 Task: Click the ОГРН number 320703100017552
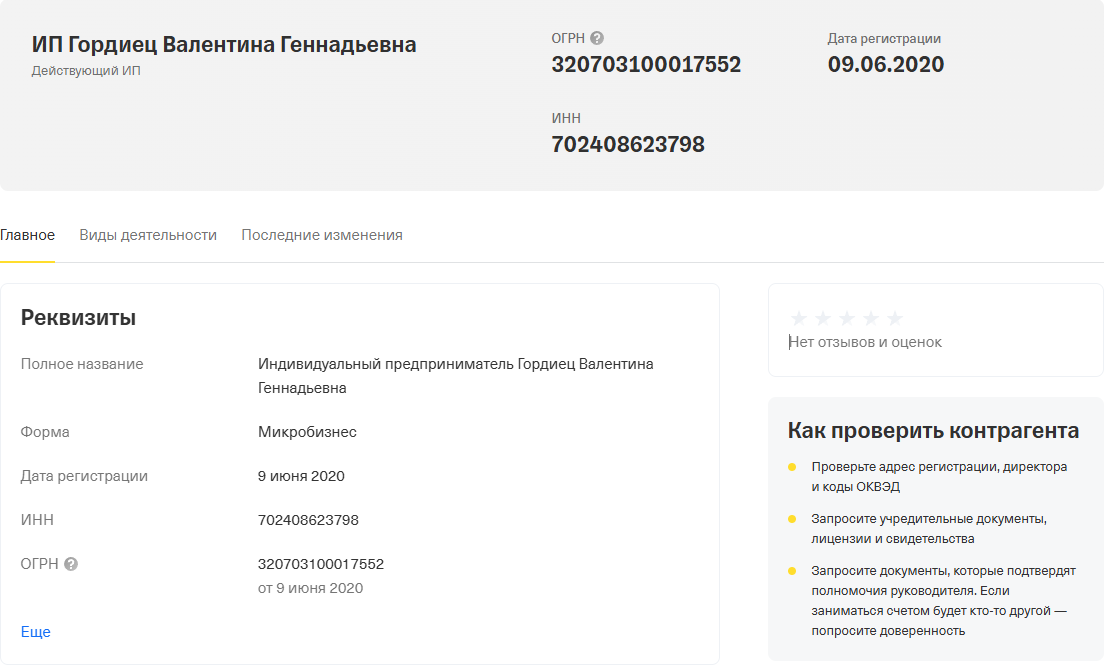click(x=646, y=63)
